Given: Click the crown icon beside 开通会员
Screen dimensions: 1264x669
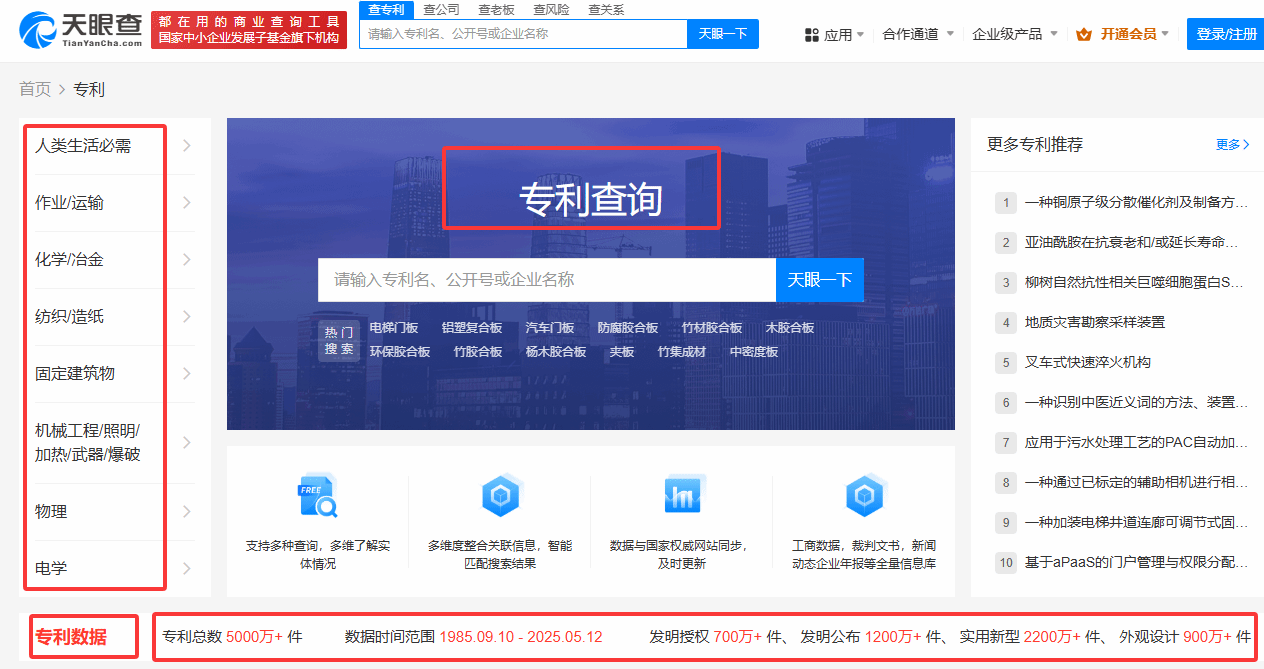Looking at the screenshot, I should pyautogui.click(x=1084, y=35).
